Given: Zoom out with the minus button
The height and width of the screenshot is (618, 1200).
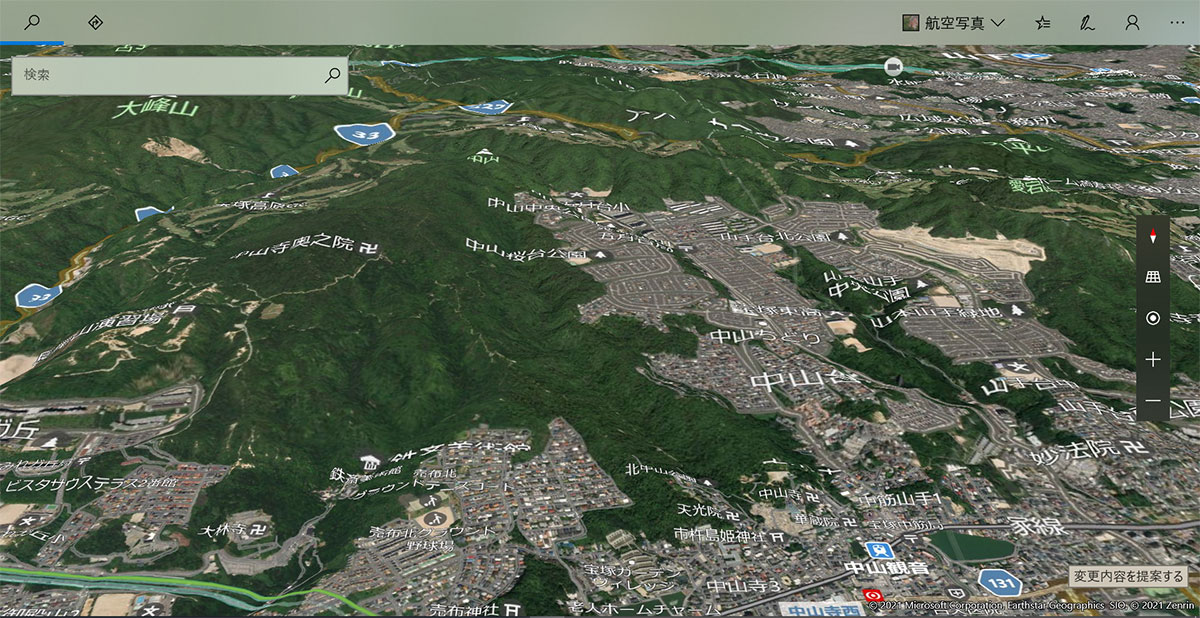Looking at the screenshot, I should pos(1153,400).
